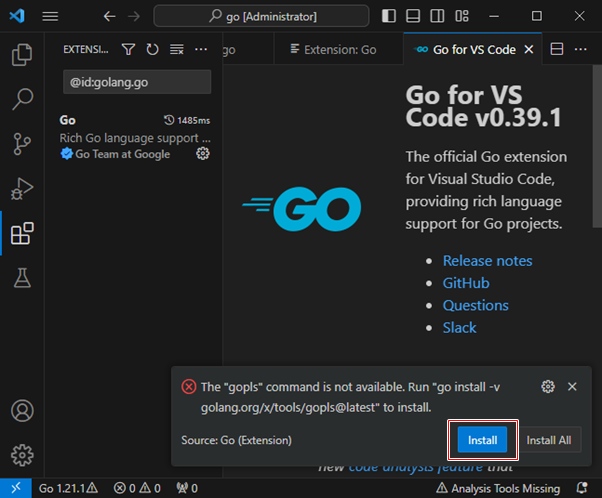
Task: Open the Accounts icon in activity bar
Action: [x=22, y=410]
